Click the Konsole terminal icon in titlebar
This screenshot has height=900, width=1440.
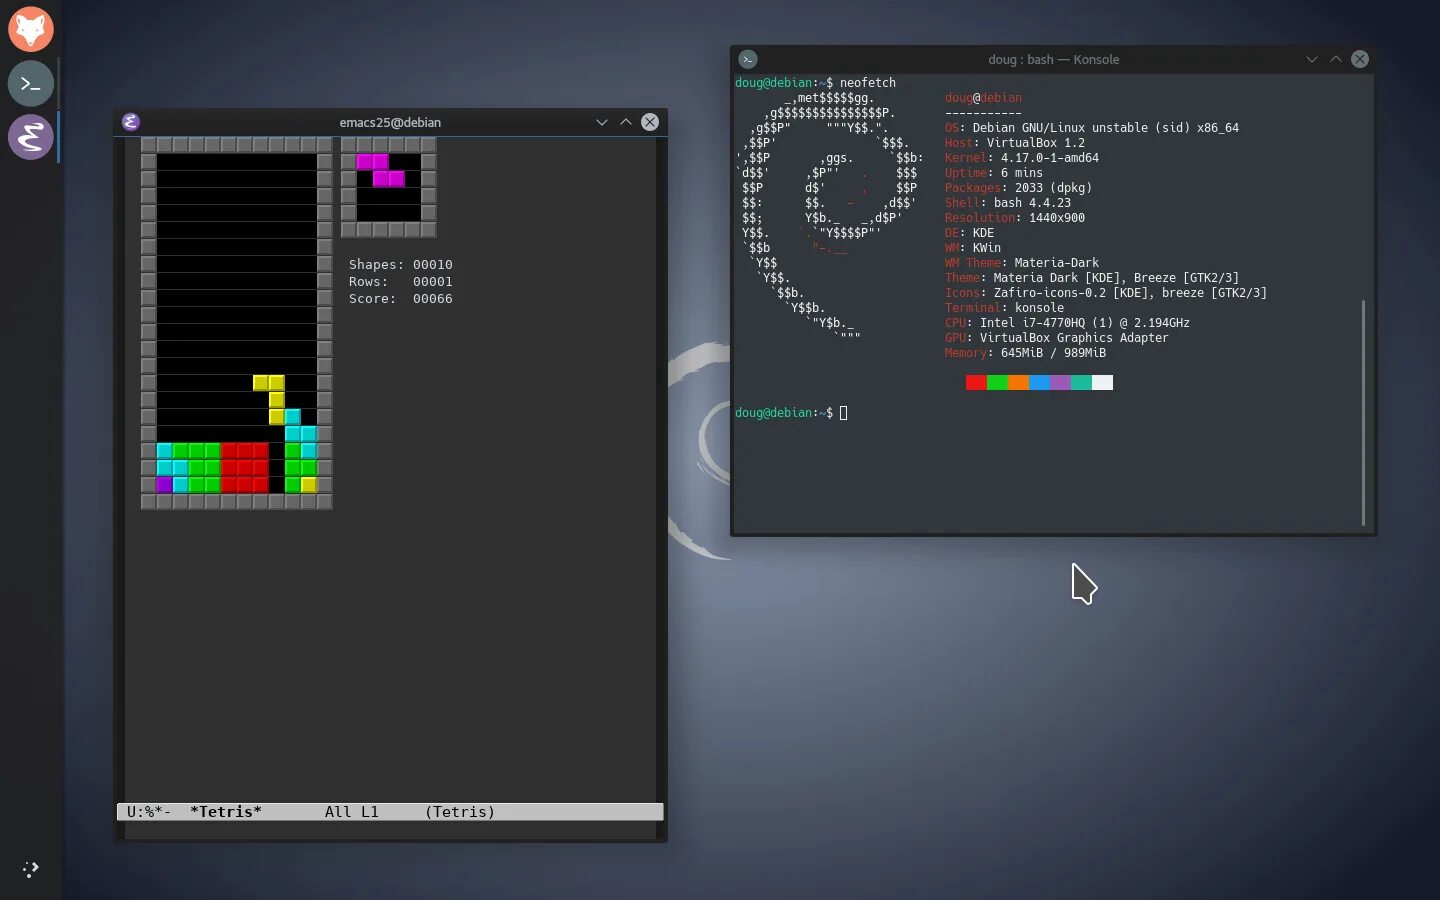pos(748,59)
